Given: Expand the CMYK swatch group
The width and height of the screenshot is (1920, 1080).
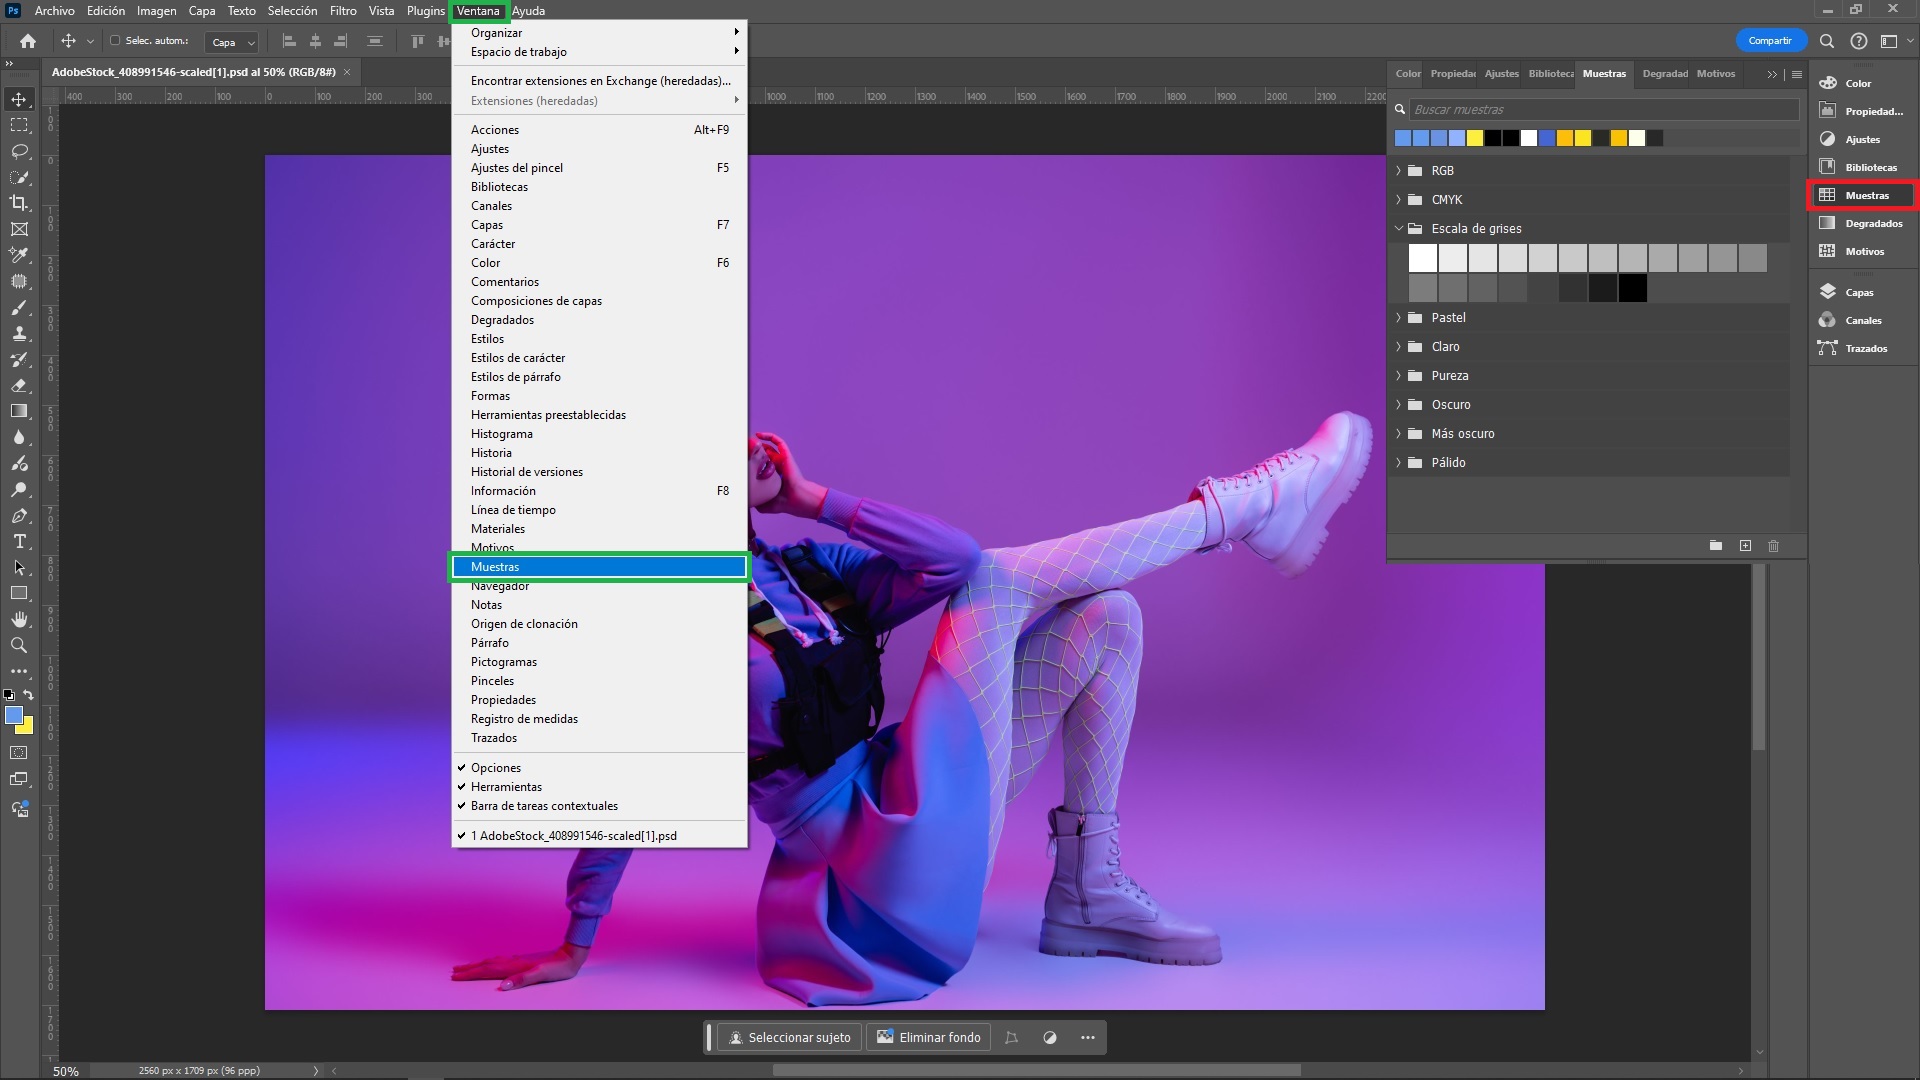Looking at the screenshot, I should [x=1399, y=200].
